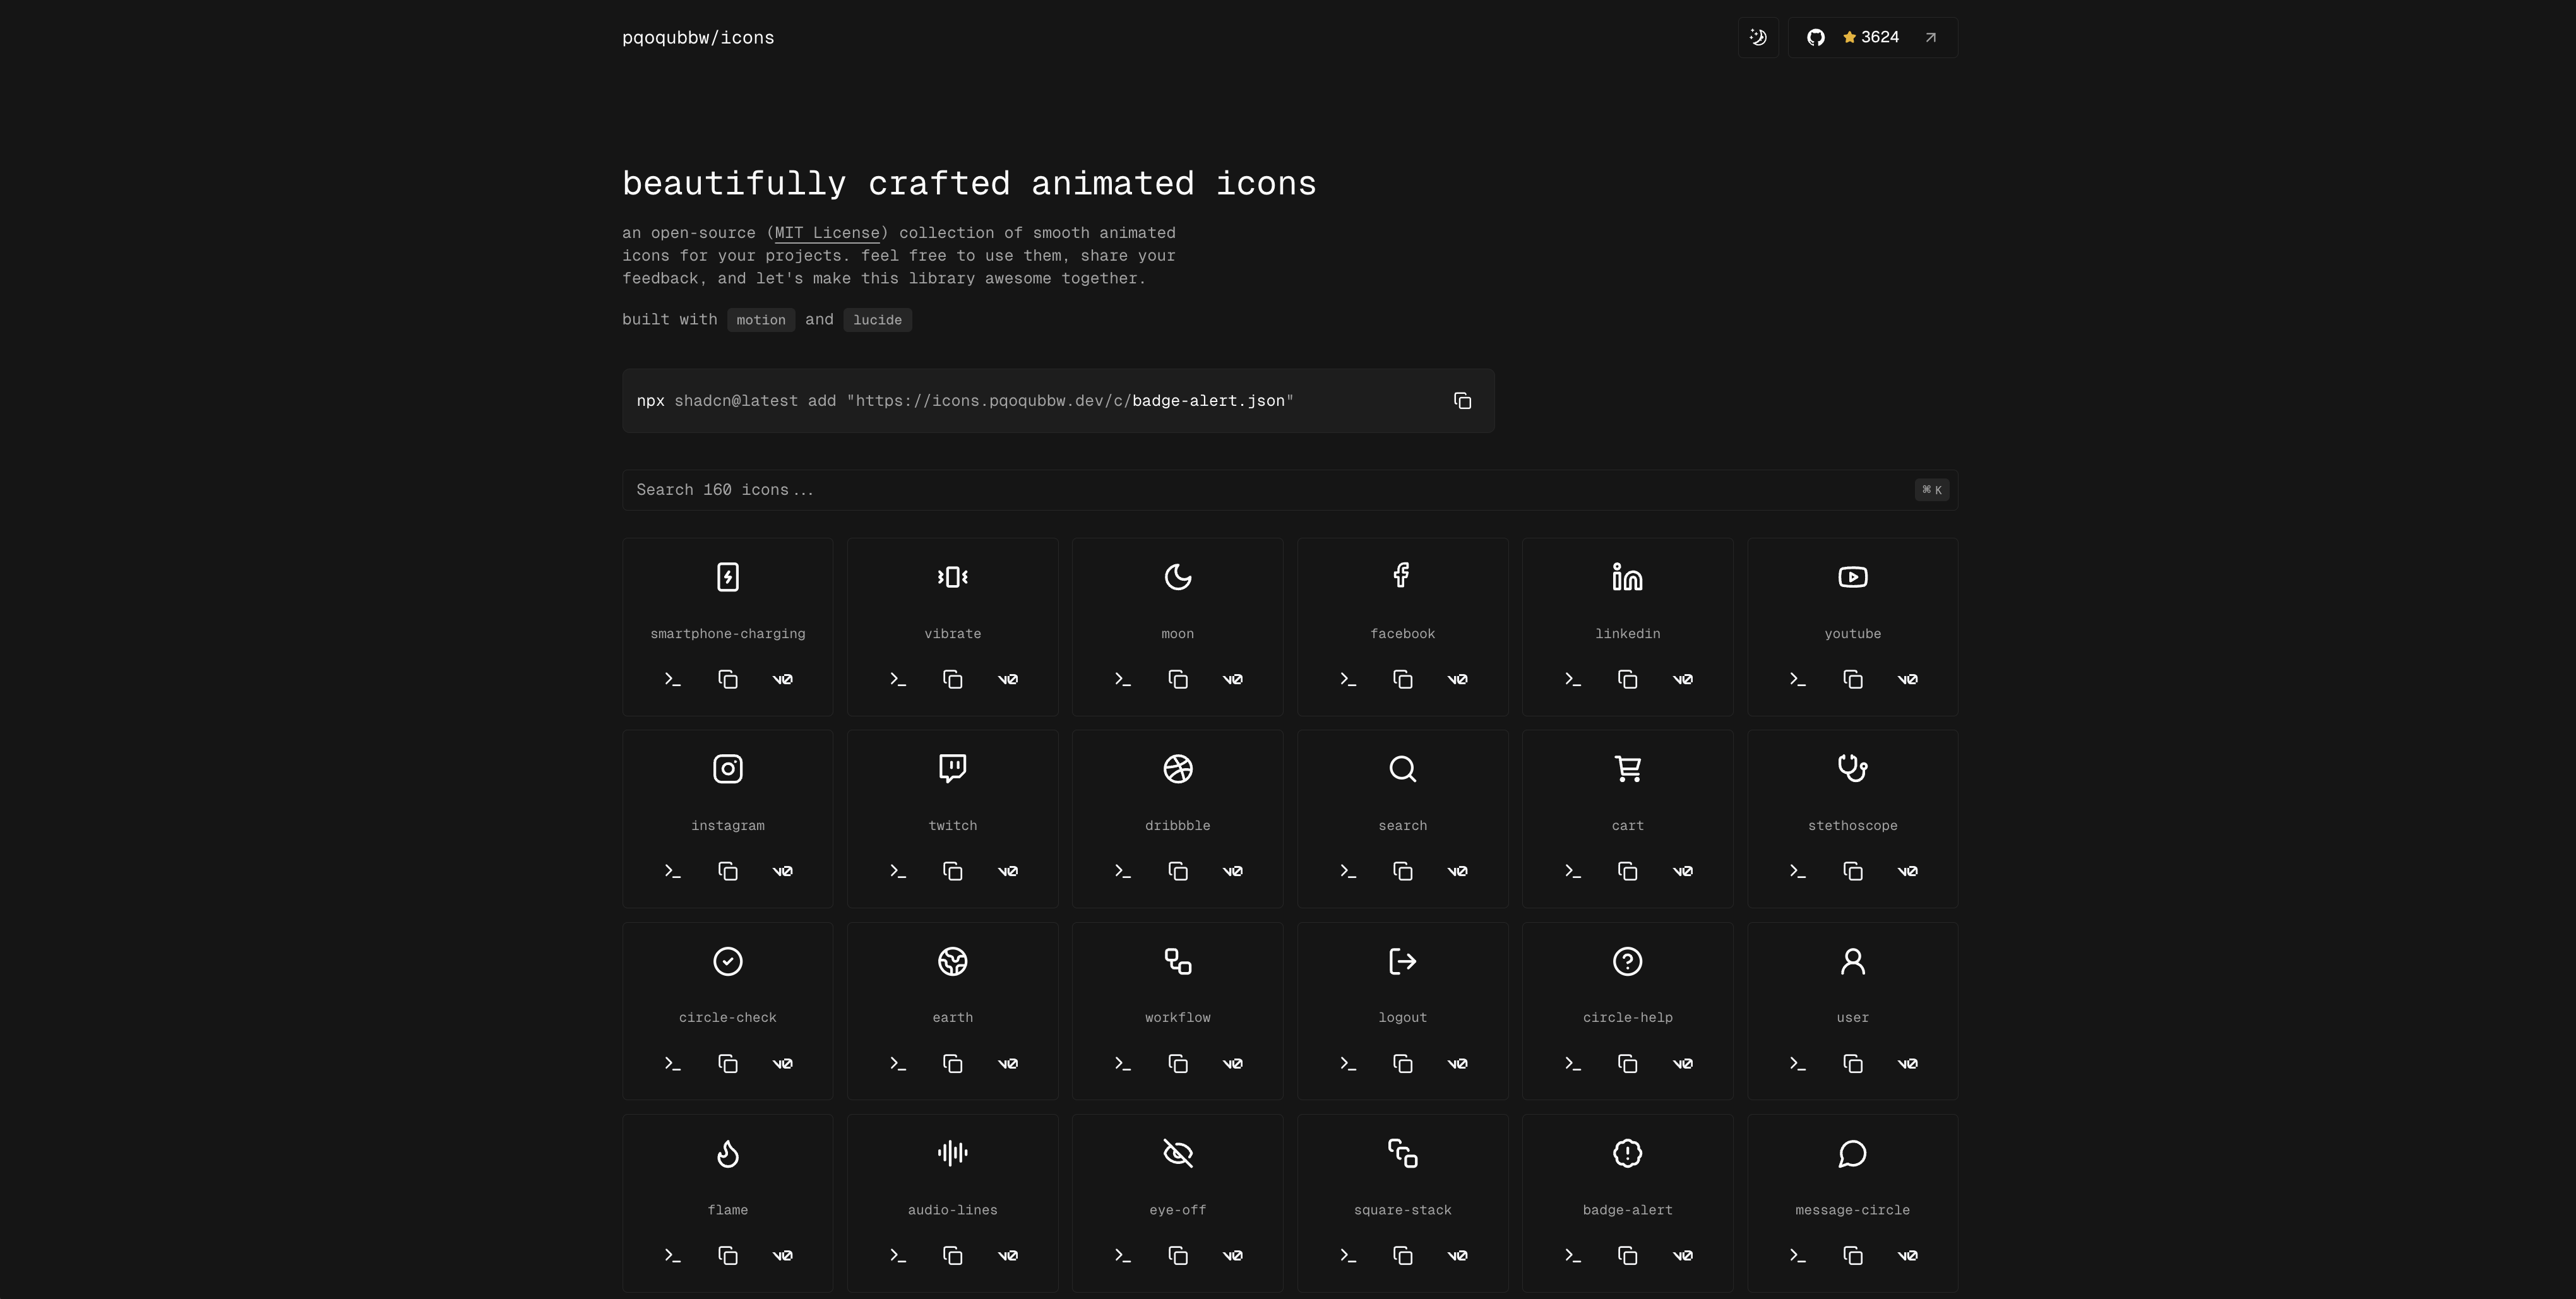Open vibrate icon in v0

tap(1008, 680)
